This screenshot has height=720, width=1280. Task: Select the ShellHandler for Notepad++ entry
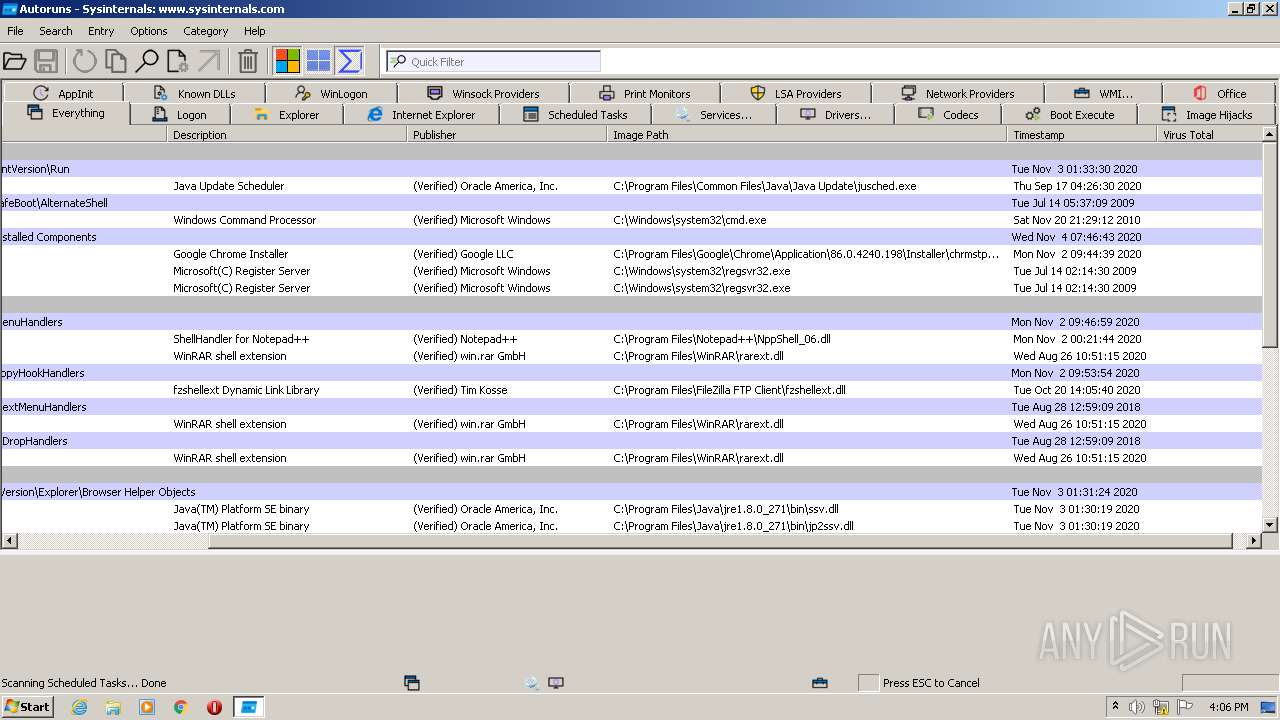(x=241, y=339)
